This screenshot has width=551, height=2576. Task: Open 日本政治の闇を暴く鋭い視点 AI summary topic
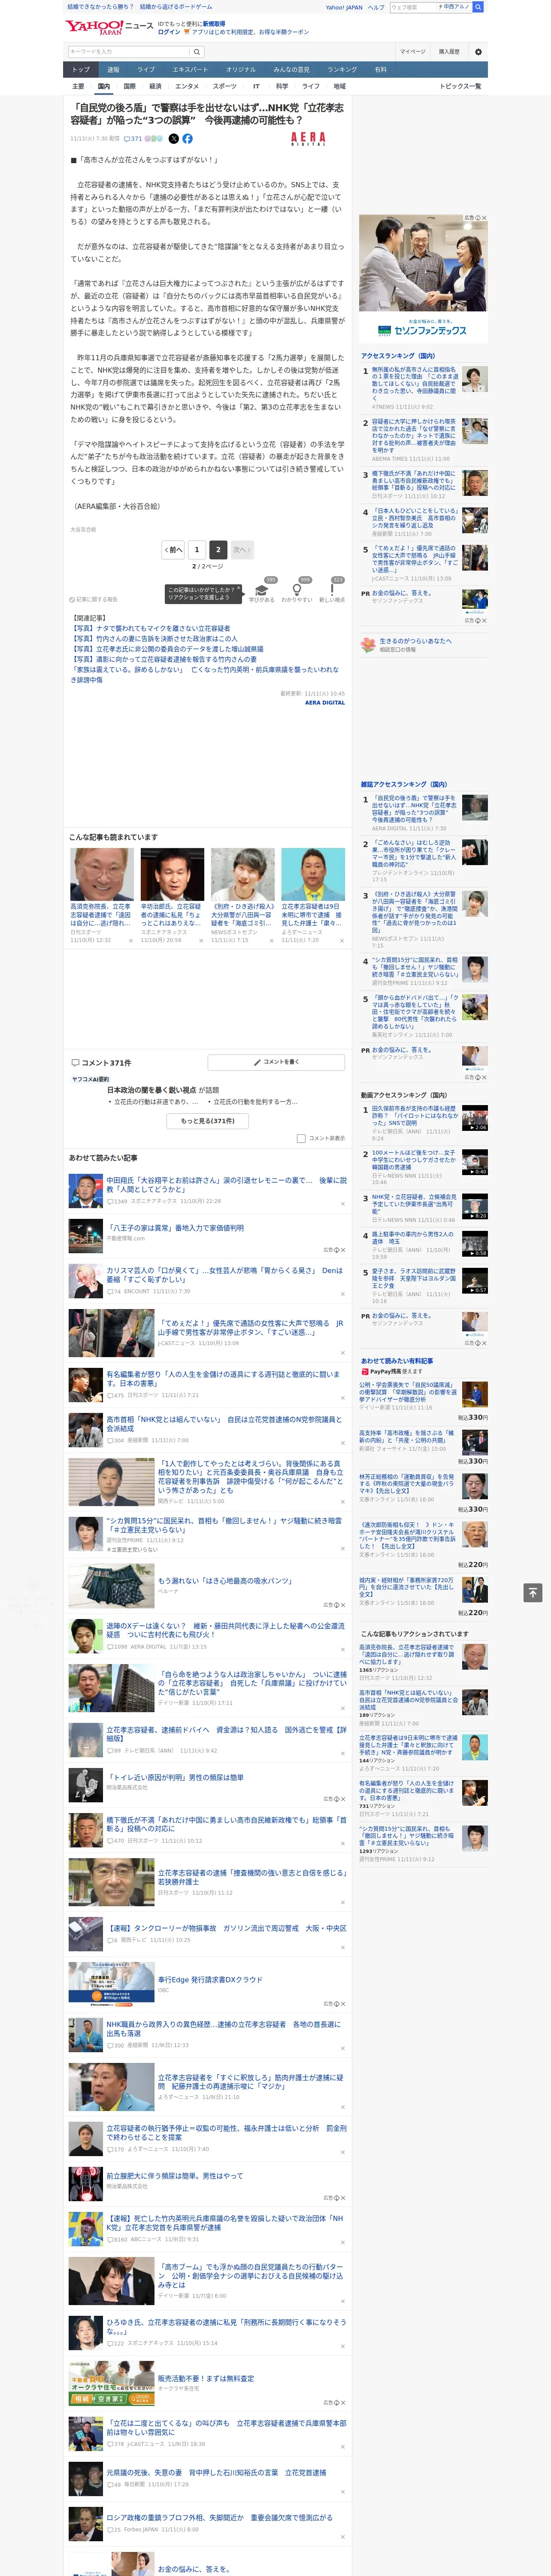pyautogui.click(x=151, y=1090)
